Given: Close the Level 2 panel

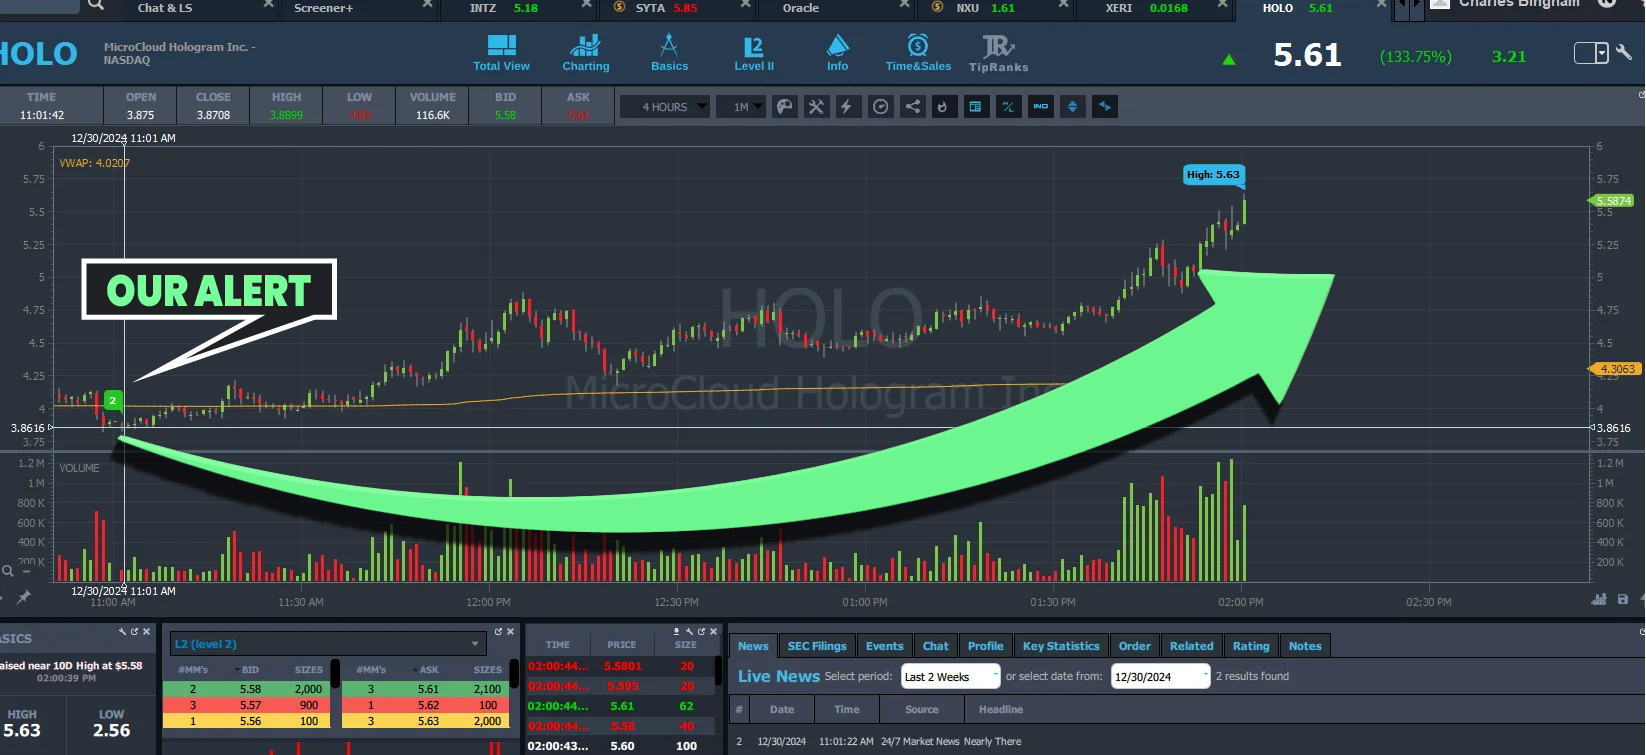Looking at the screenshot, I should tap(510, 632).
